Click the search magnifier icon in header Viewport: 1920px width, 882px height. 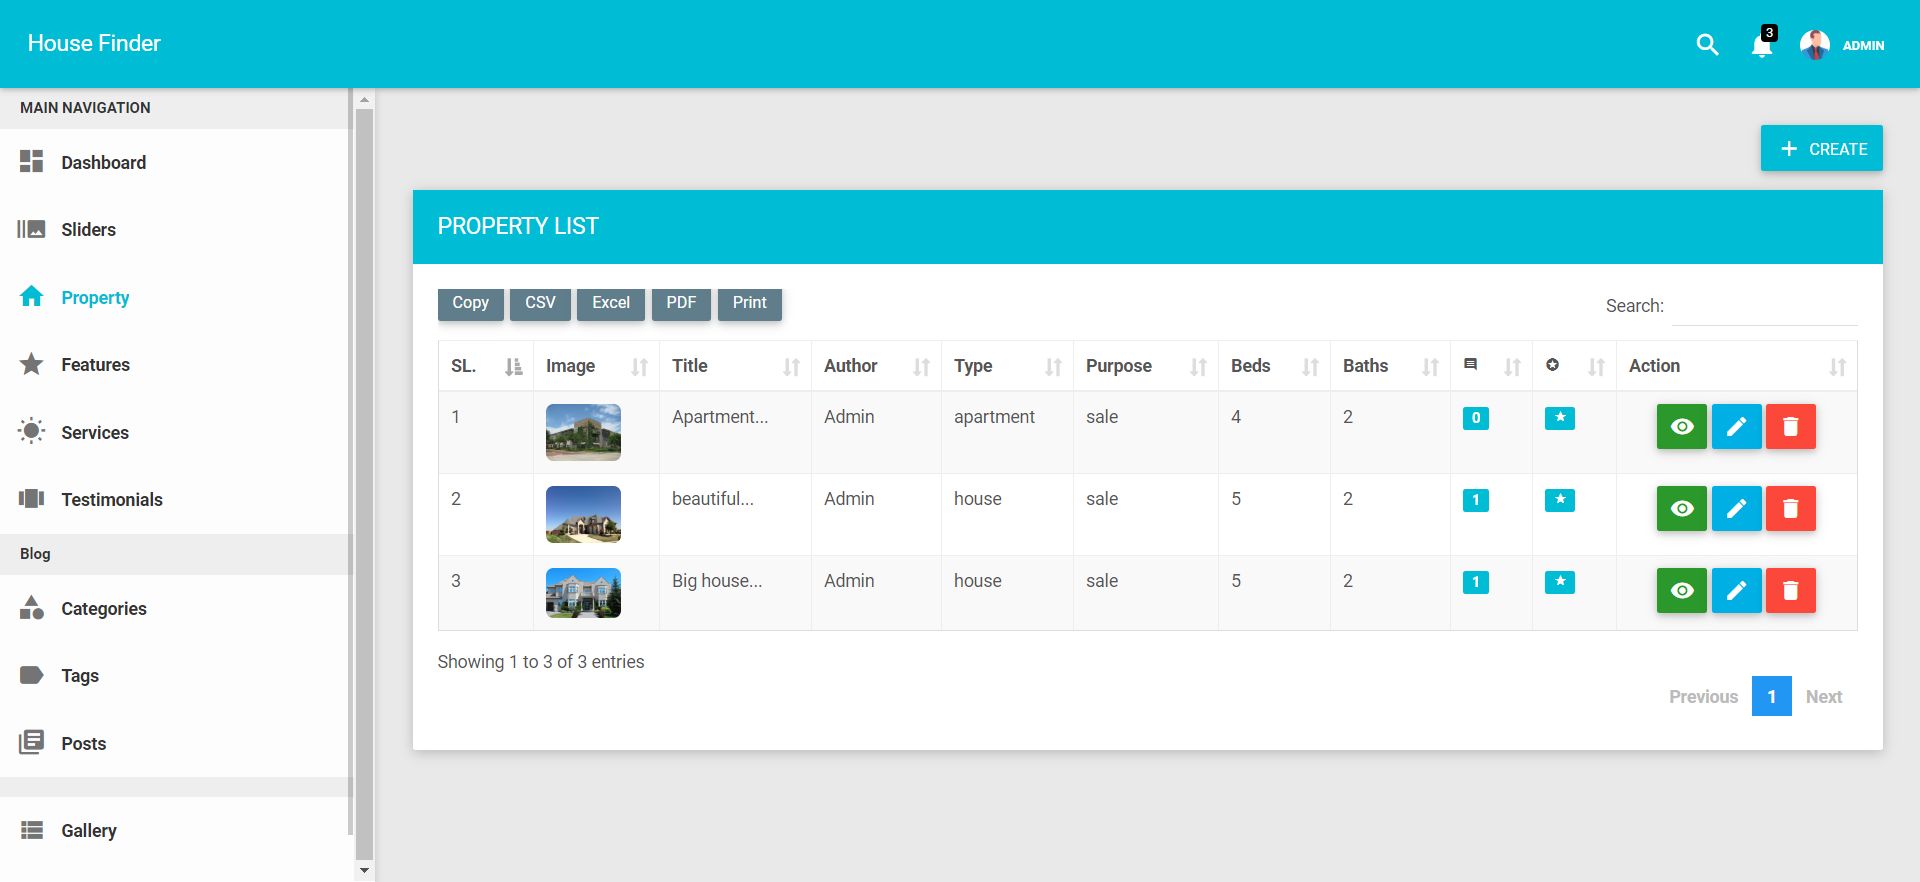click(1707, 45)
